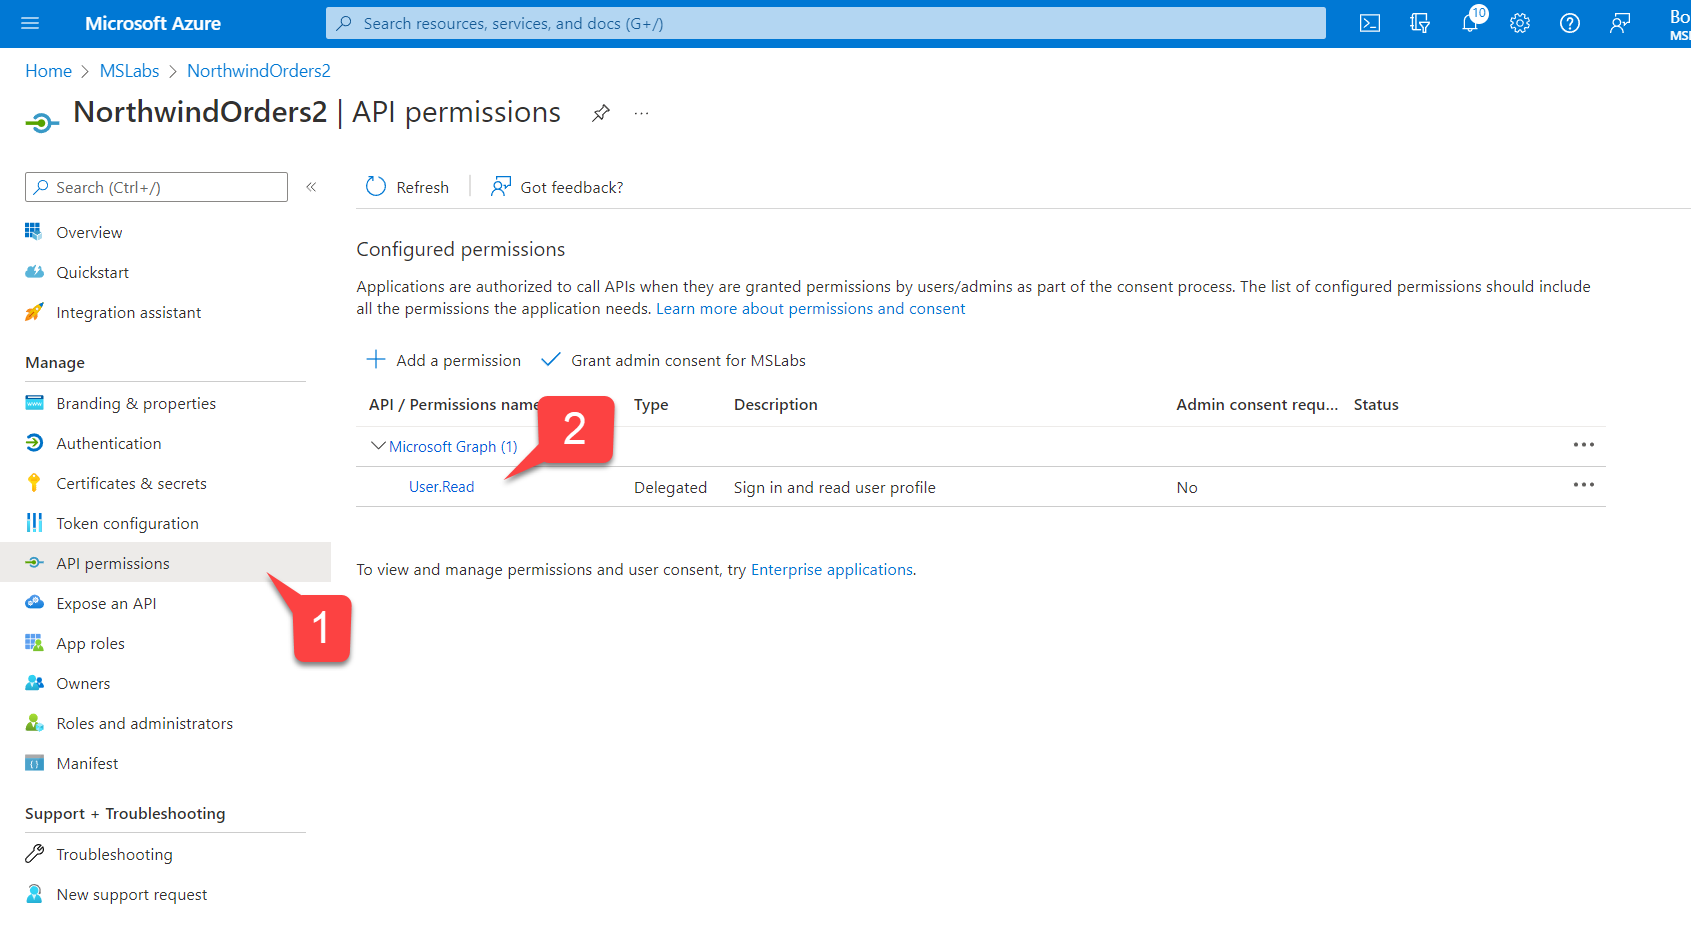The width and height of the screenshot is (1691, 949).
Task: Click the Microsoft Azure logo text
Action: pyautogui.click(x=153, y=23)
